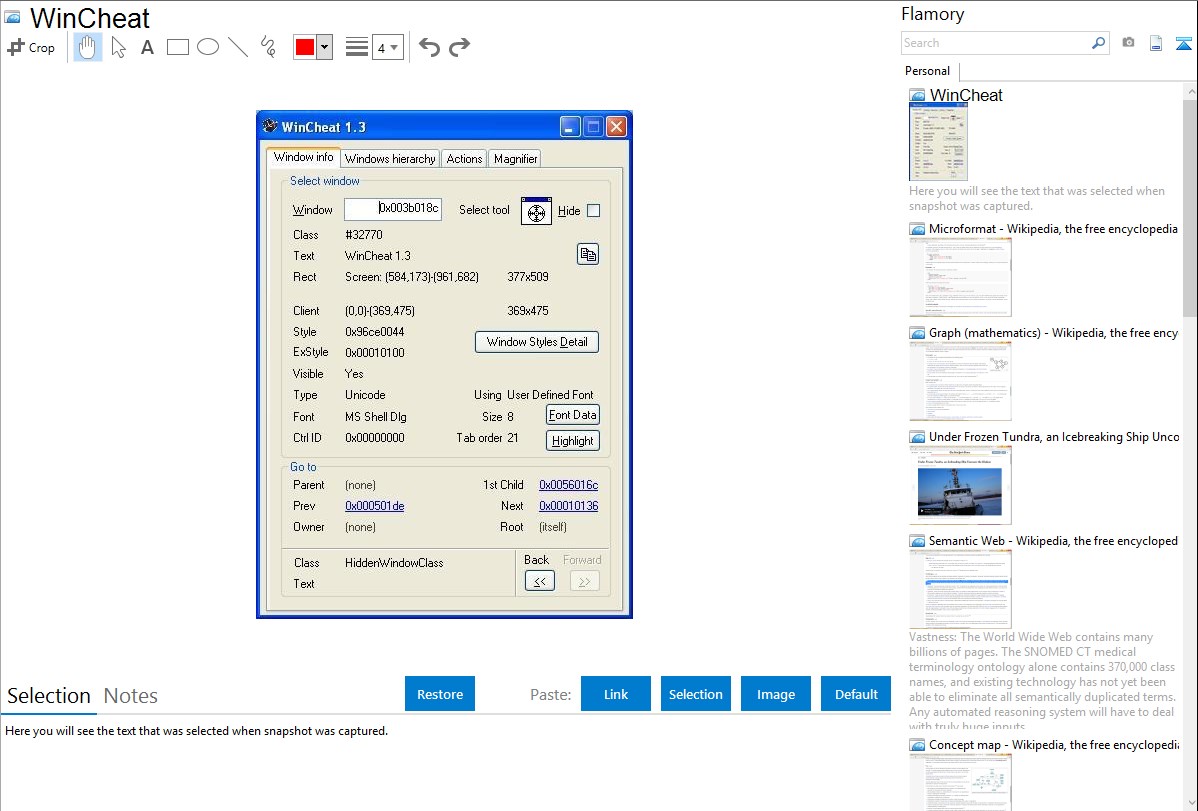Viewport: 1198px width, 811px height.
Task: Click the up arrow on the snapshot list scrollbar
Action: coord(1190,91)
